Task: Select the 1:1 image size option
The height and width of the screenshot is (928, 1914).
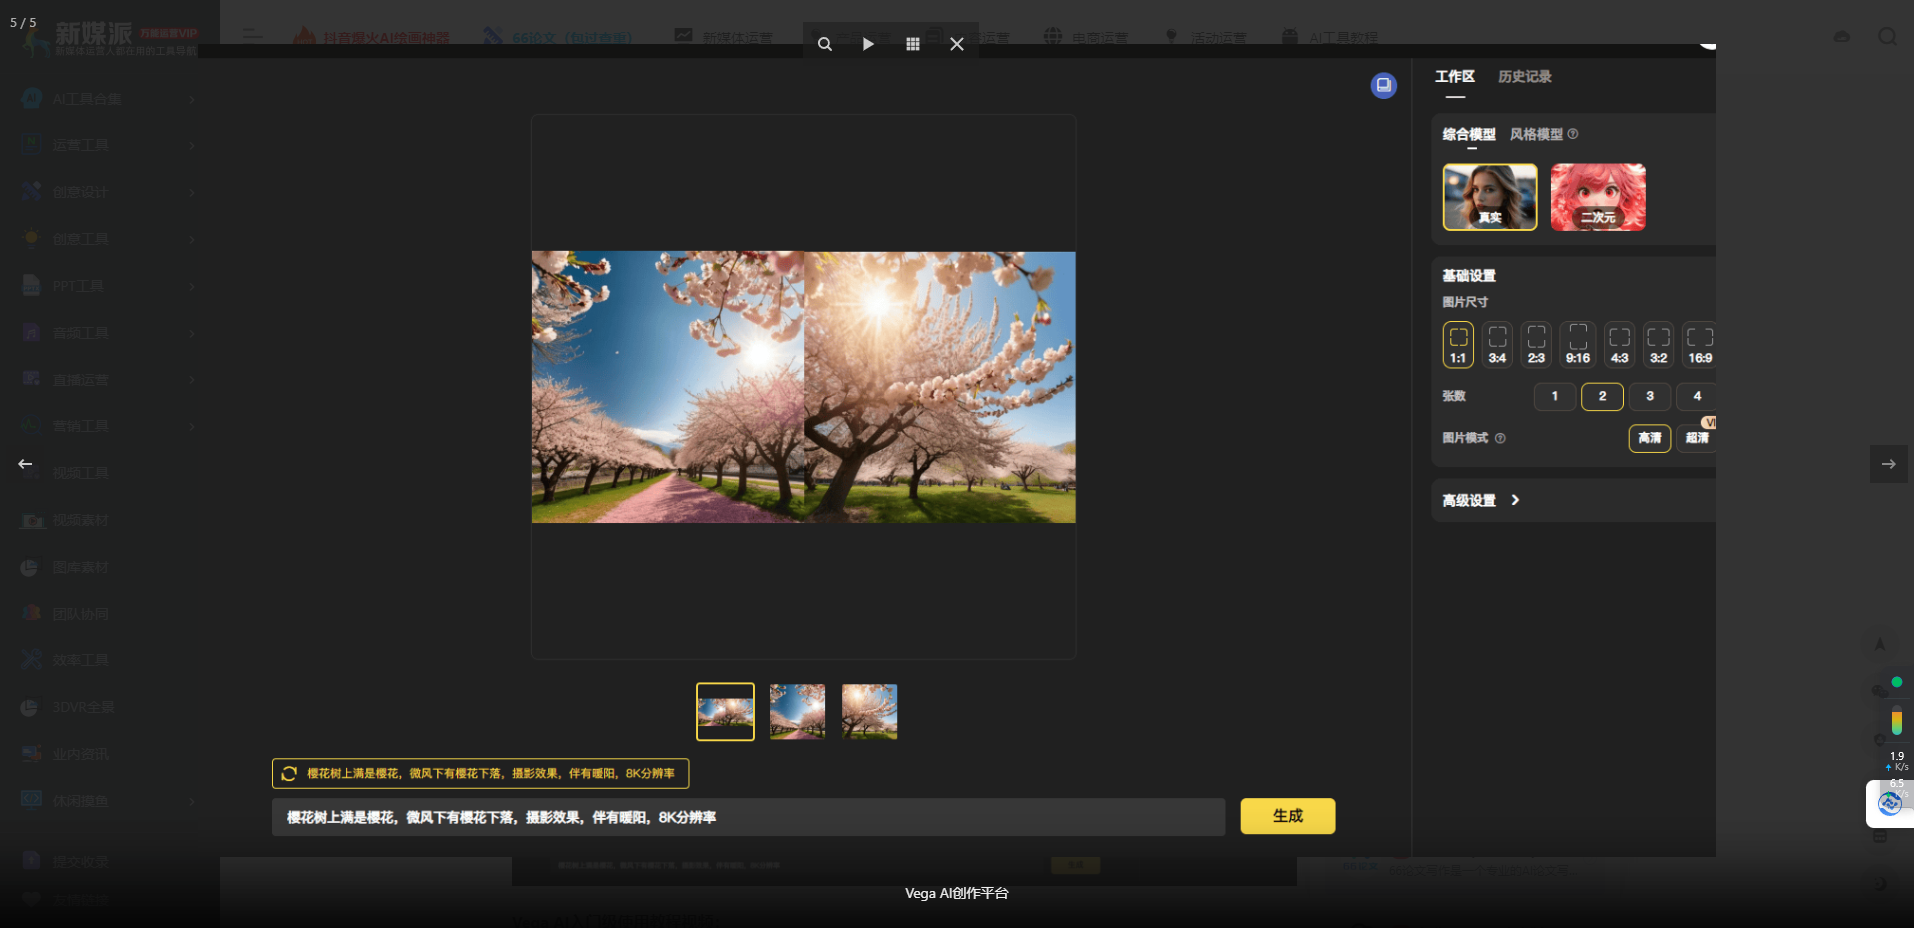Action: point(1458,344)
